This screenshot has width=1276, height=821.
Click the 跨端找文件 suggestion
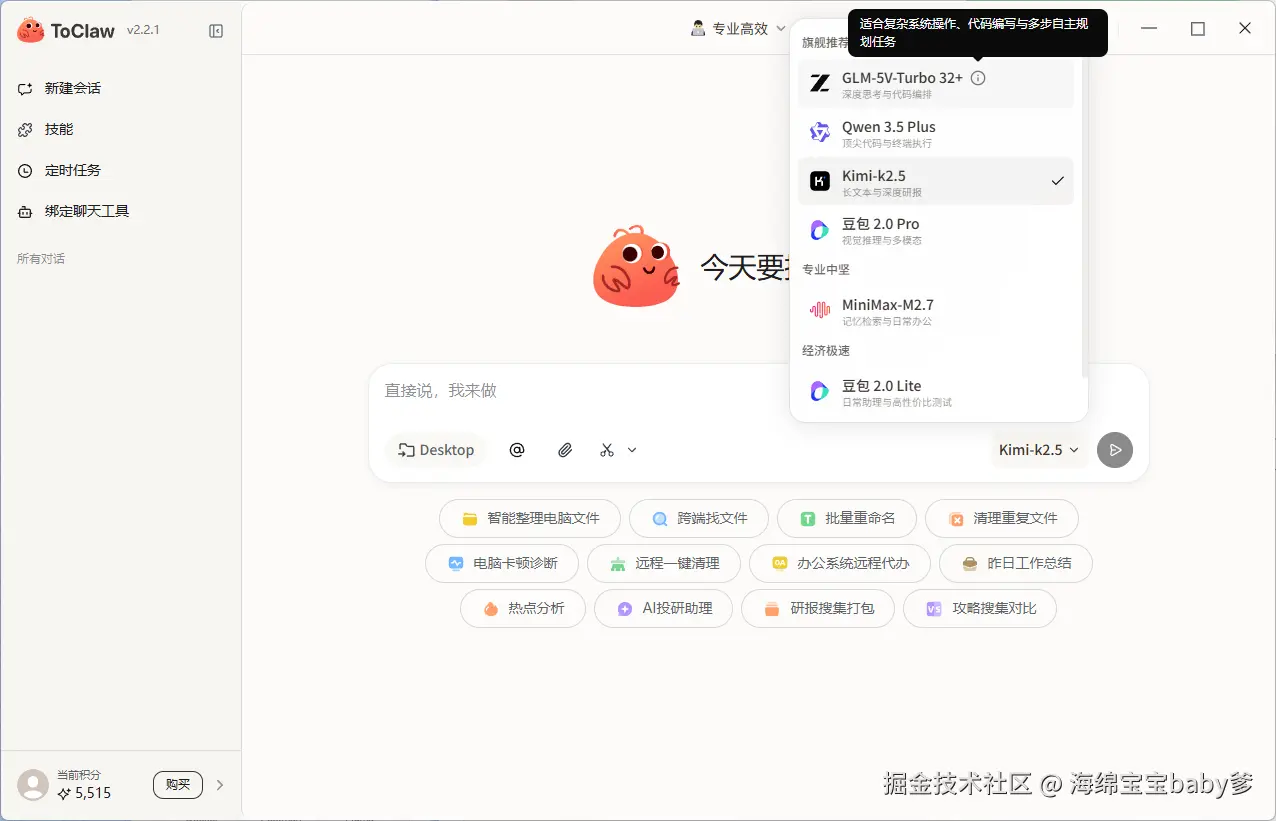click(x=699, y=519)
